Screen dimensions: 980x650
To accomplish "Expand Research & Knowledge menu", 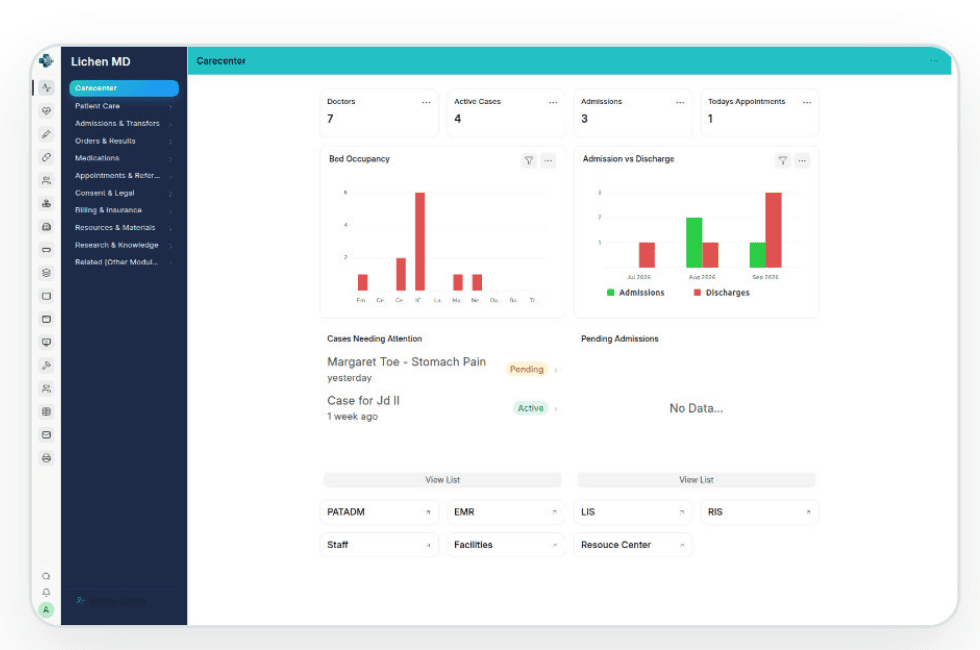I will (x=124, y=245).
